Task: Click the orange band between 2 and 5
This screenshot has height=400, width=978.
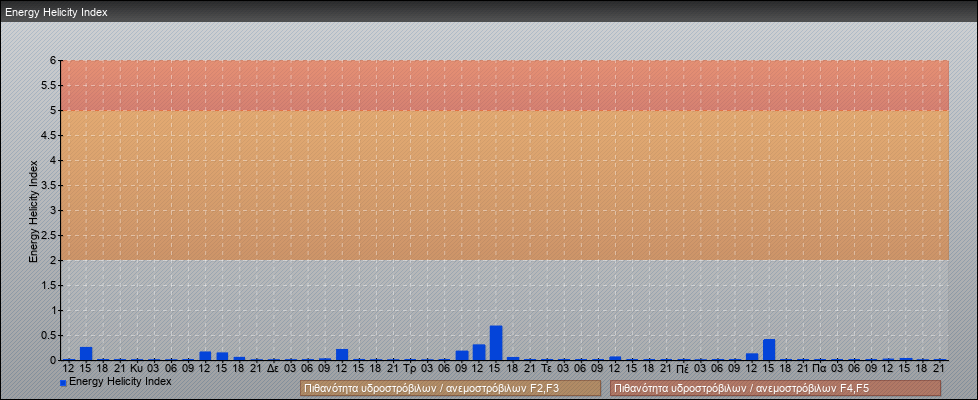Action: (x=505, y=185)
